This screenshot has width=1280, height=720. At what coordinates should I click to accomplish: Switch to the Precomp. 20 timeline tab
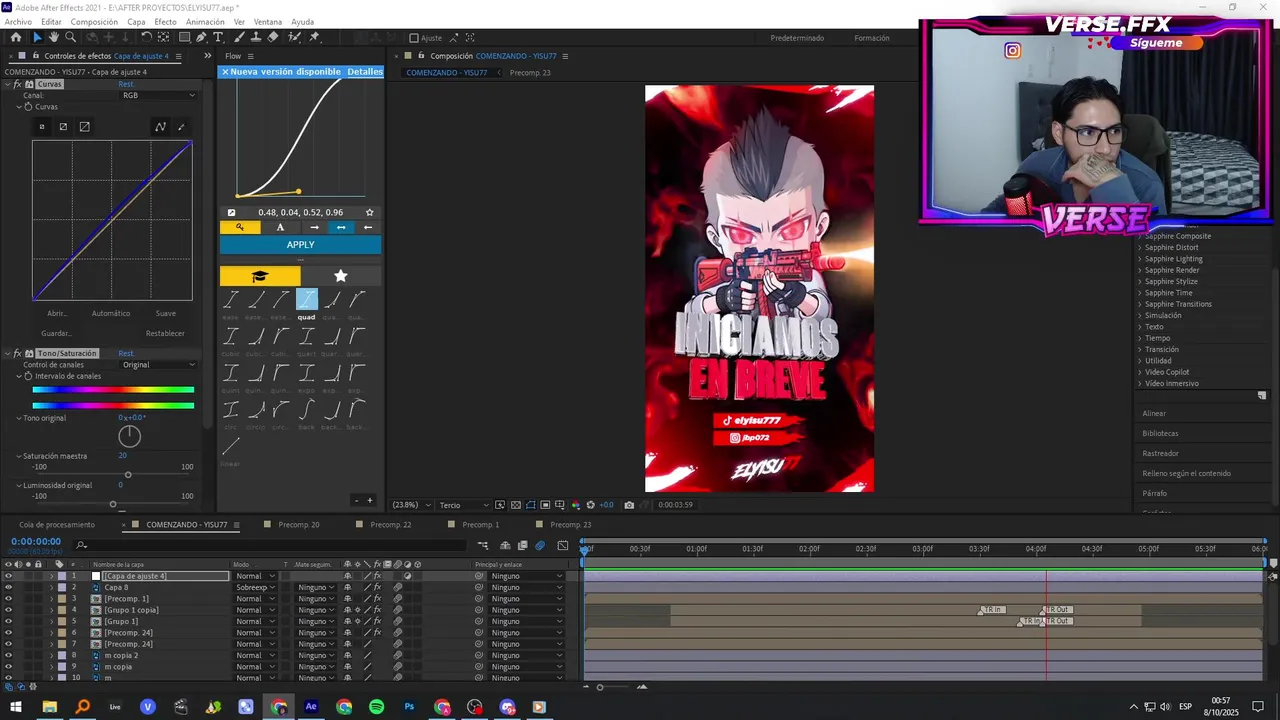[299, 525]
